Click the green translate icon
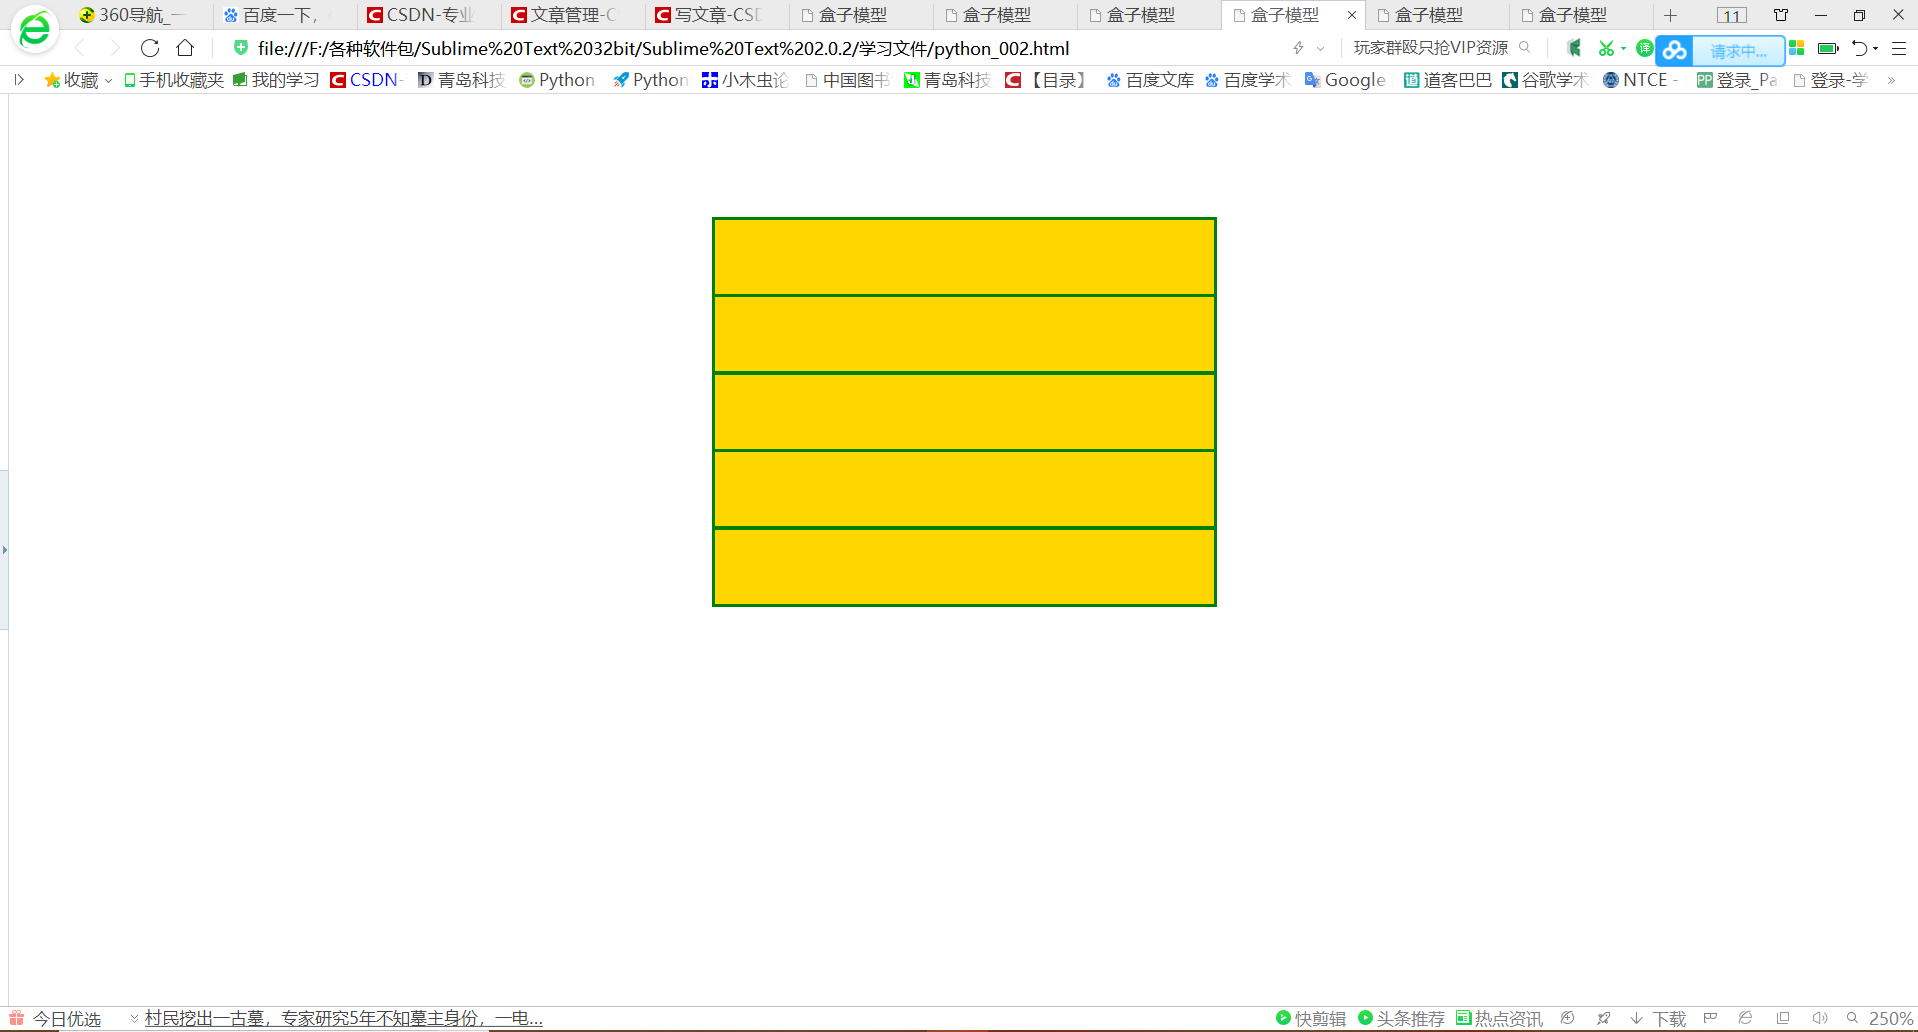 pos(1644,48)
